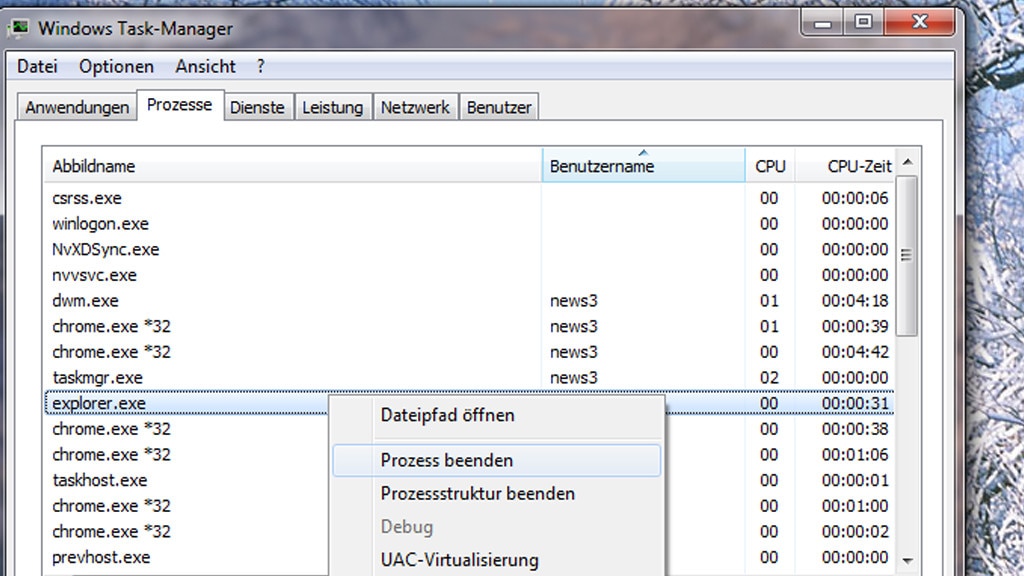Screen dimensions: 1024x576
Task: Click the process list scrollbar thumb
Action: (907, 256)
